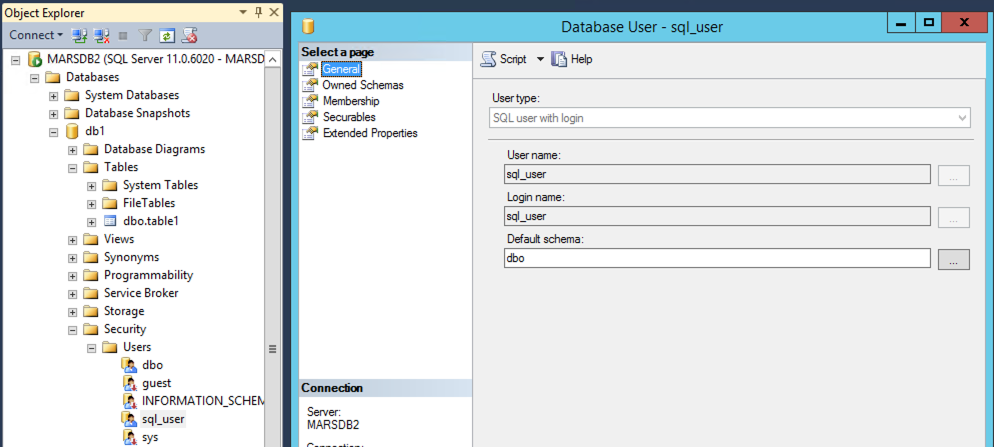Collapse the Tables folder node
This screenshot has width=994, height=447.
pyautogui.click(x=73, y=167)
